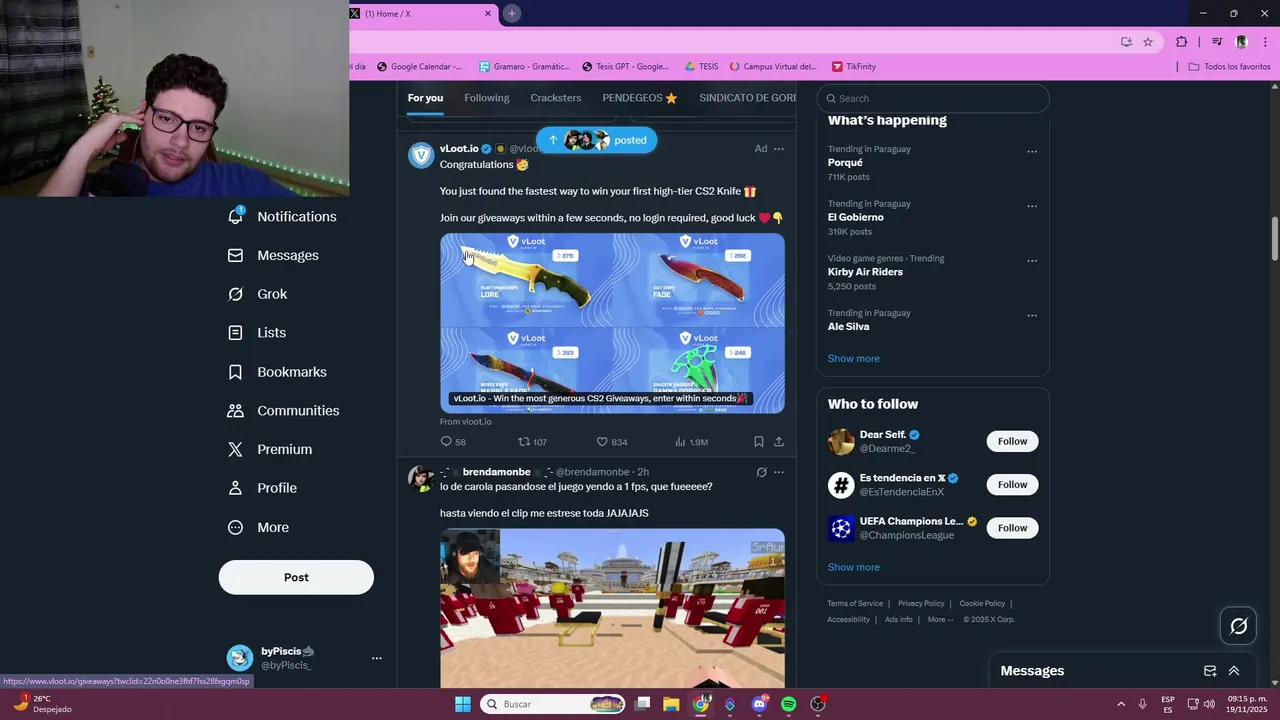1280x720 pixels.
Task: Click the page vertical scrollbar
Action: (x=1275, y=238)
